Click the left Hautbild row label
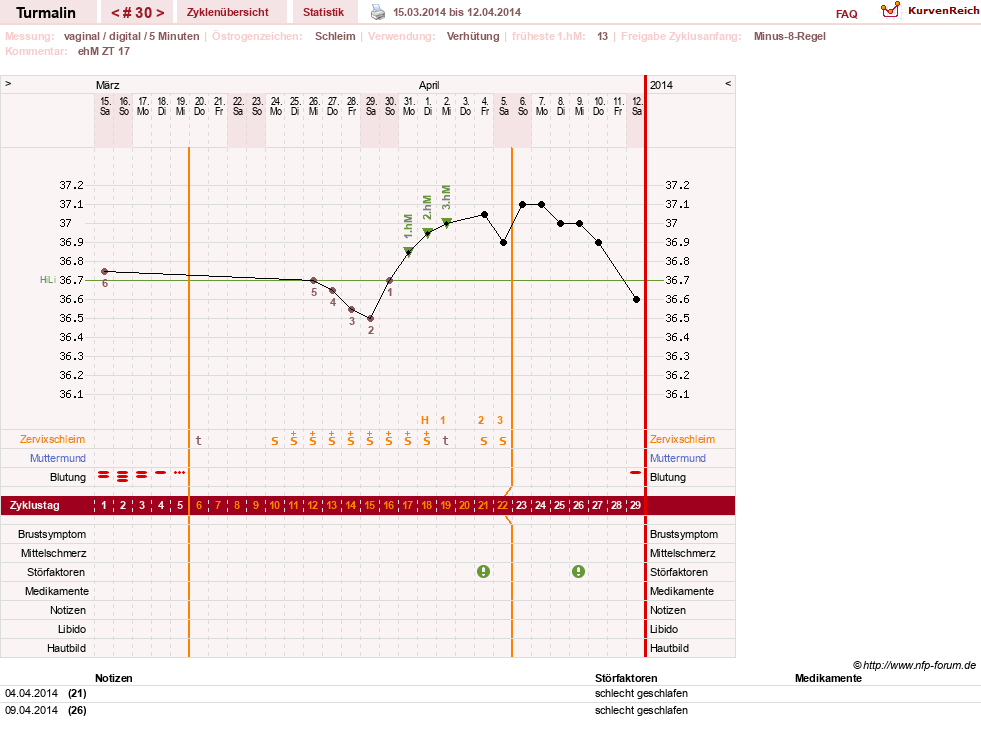The image size is (981, 737). [66, 648]
